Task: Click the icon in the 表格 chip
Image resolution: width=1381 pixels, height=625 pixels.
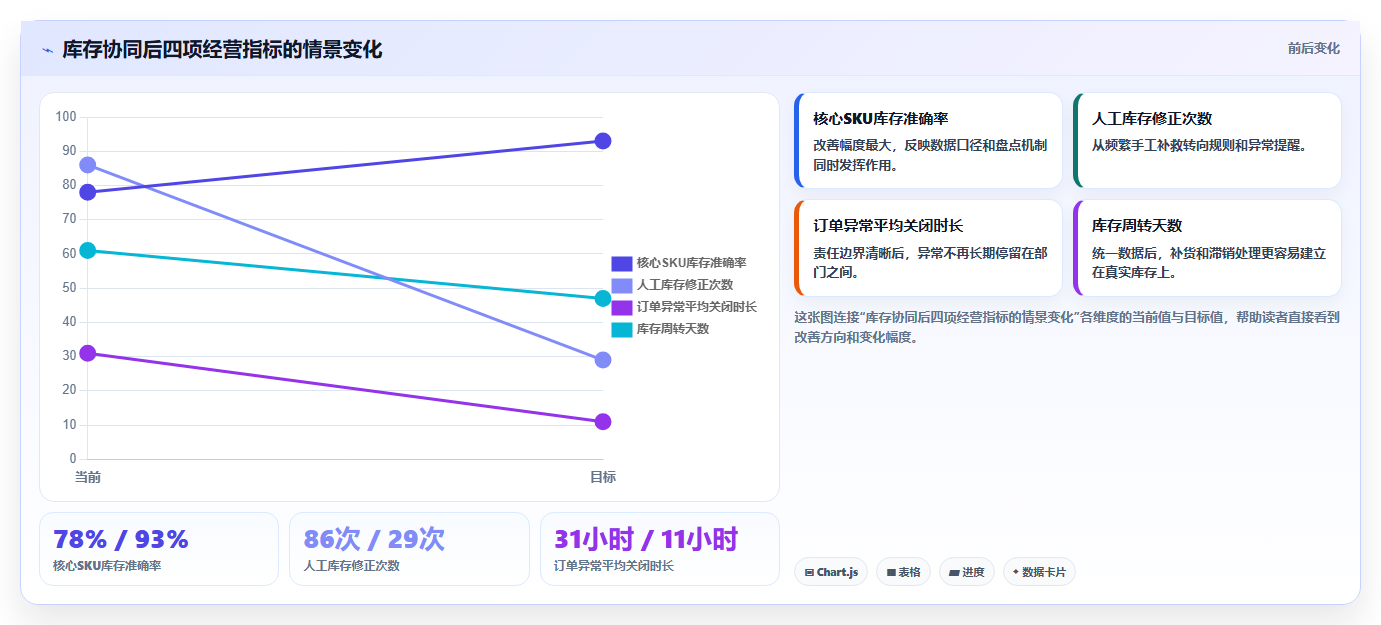Action: pyautogui.click(x=891, y=573)
